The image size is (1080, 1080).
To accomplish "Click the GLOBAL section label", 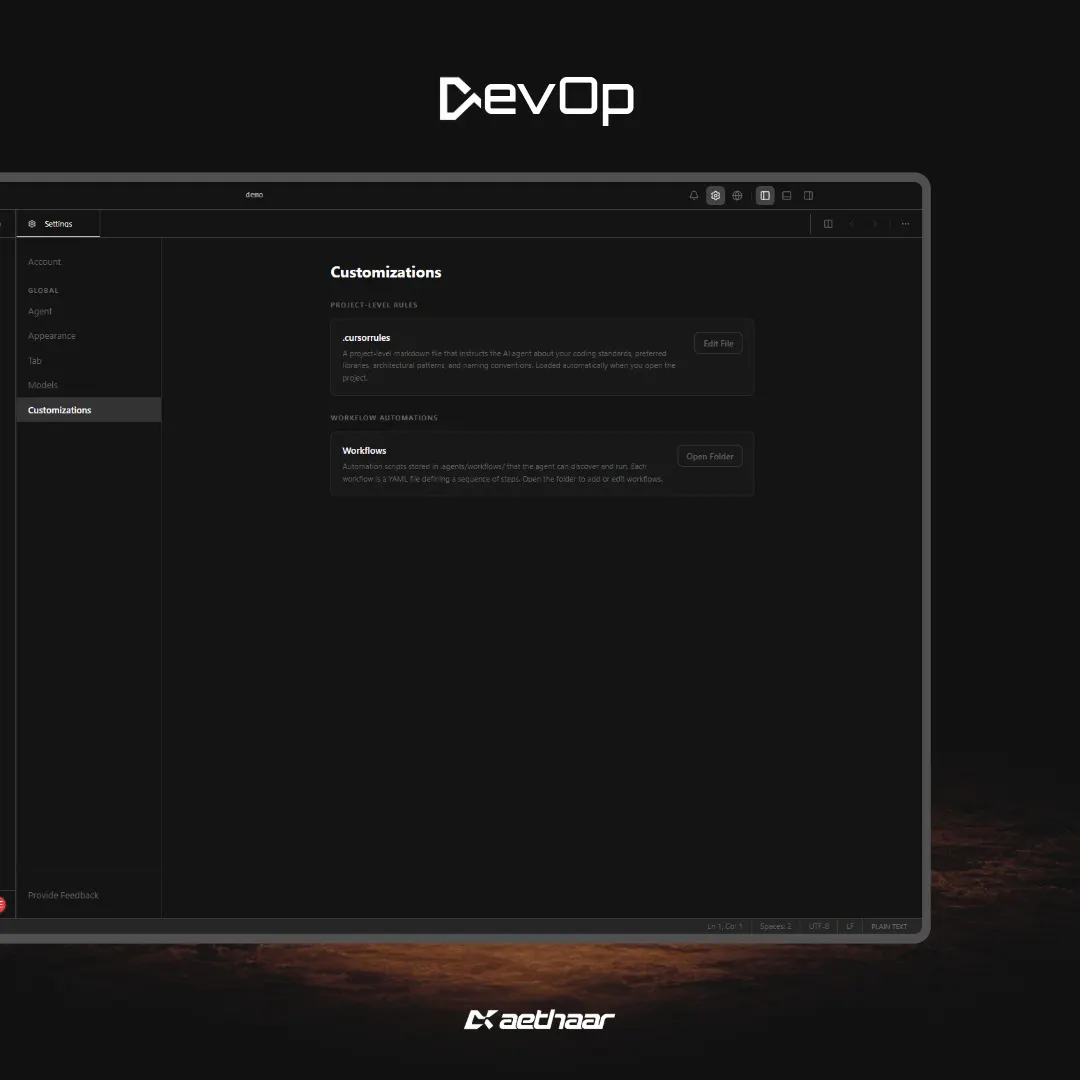I will [x=43, y=291].
